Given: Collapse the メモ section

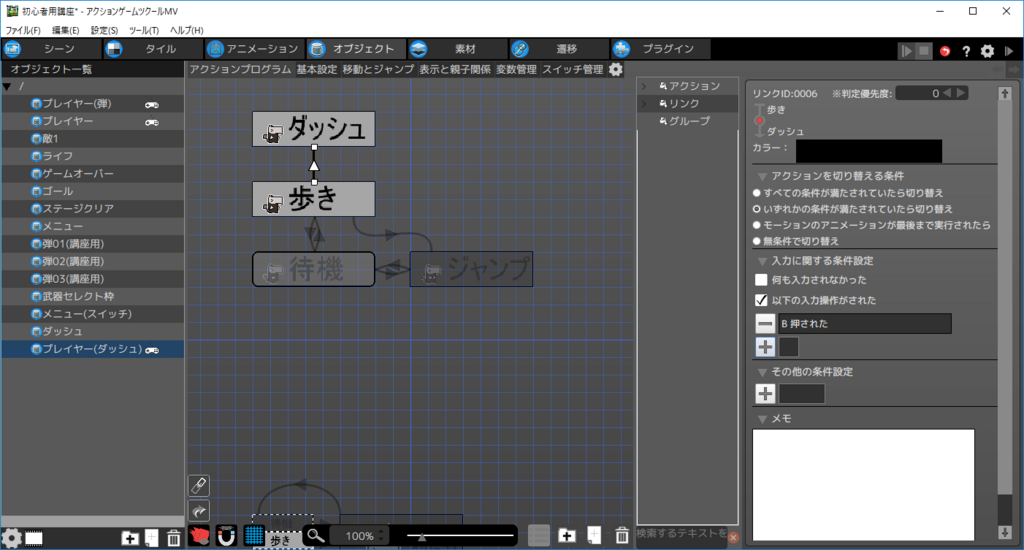Looking at the screenshot, I should point(762,419).
